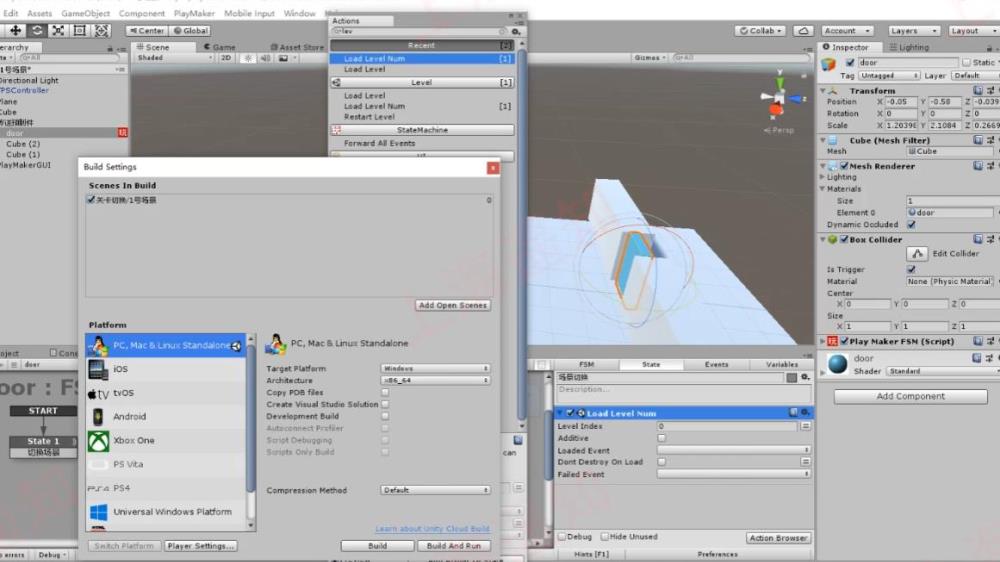Enable Development Build checkbox
This screenshot has width=1000, height=562.
click(385, 416)
